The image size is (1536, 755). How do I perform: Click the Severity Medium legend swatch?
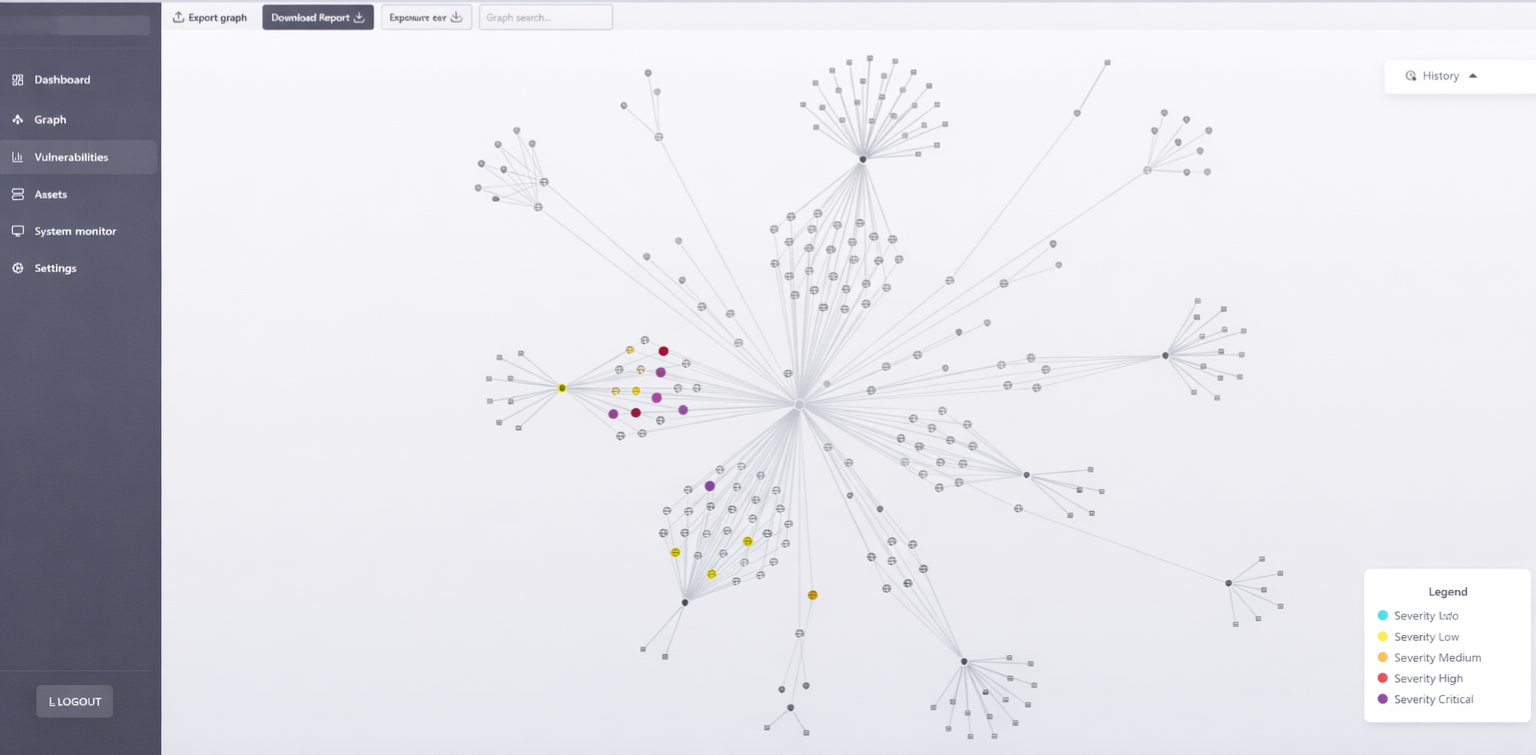point(1383,657)
